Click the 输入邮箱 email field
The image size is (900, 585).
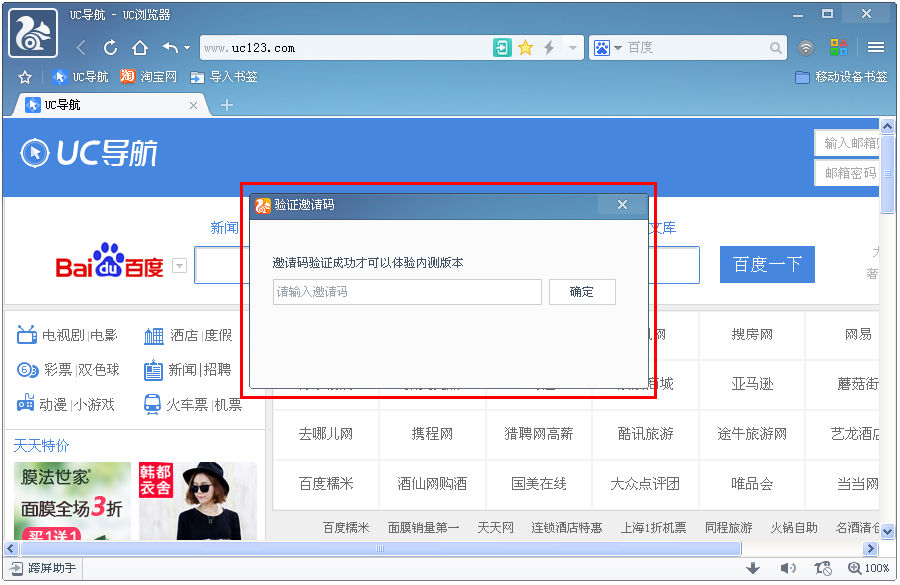[847, 143]
